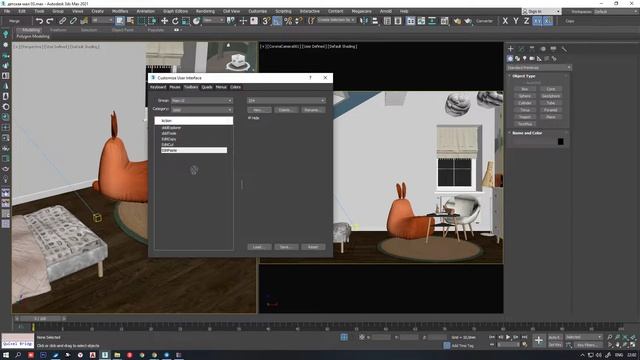
Task: Click the Render Setup teapot icon
Action: point(457,21)
